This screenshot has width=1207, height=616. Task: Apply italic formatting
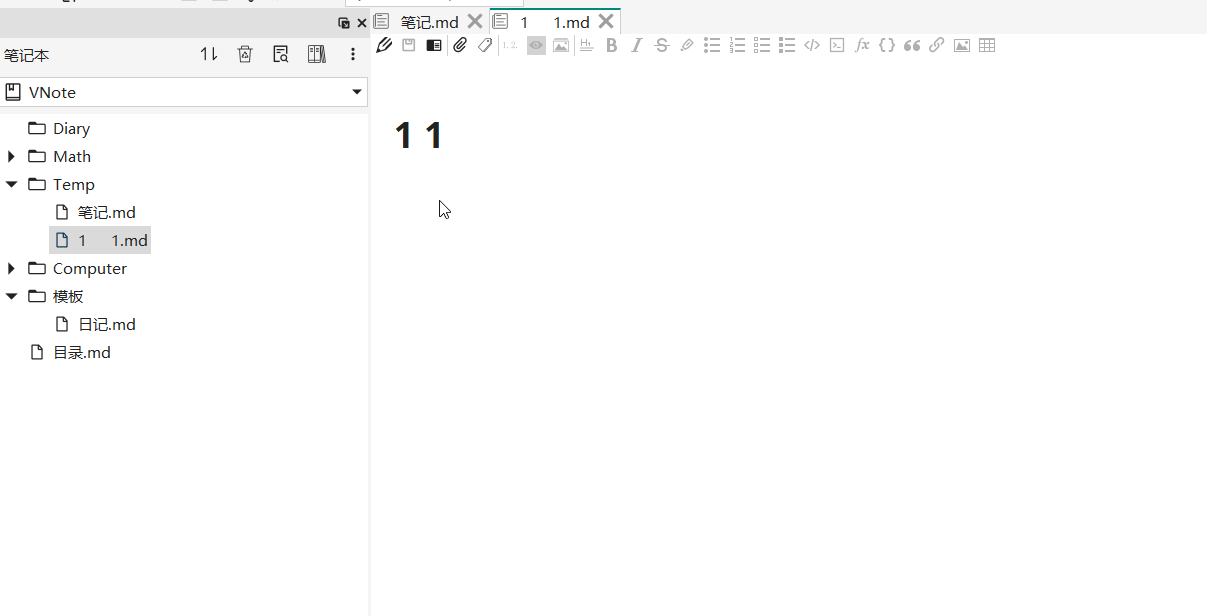coord(636,45)
